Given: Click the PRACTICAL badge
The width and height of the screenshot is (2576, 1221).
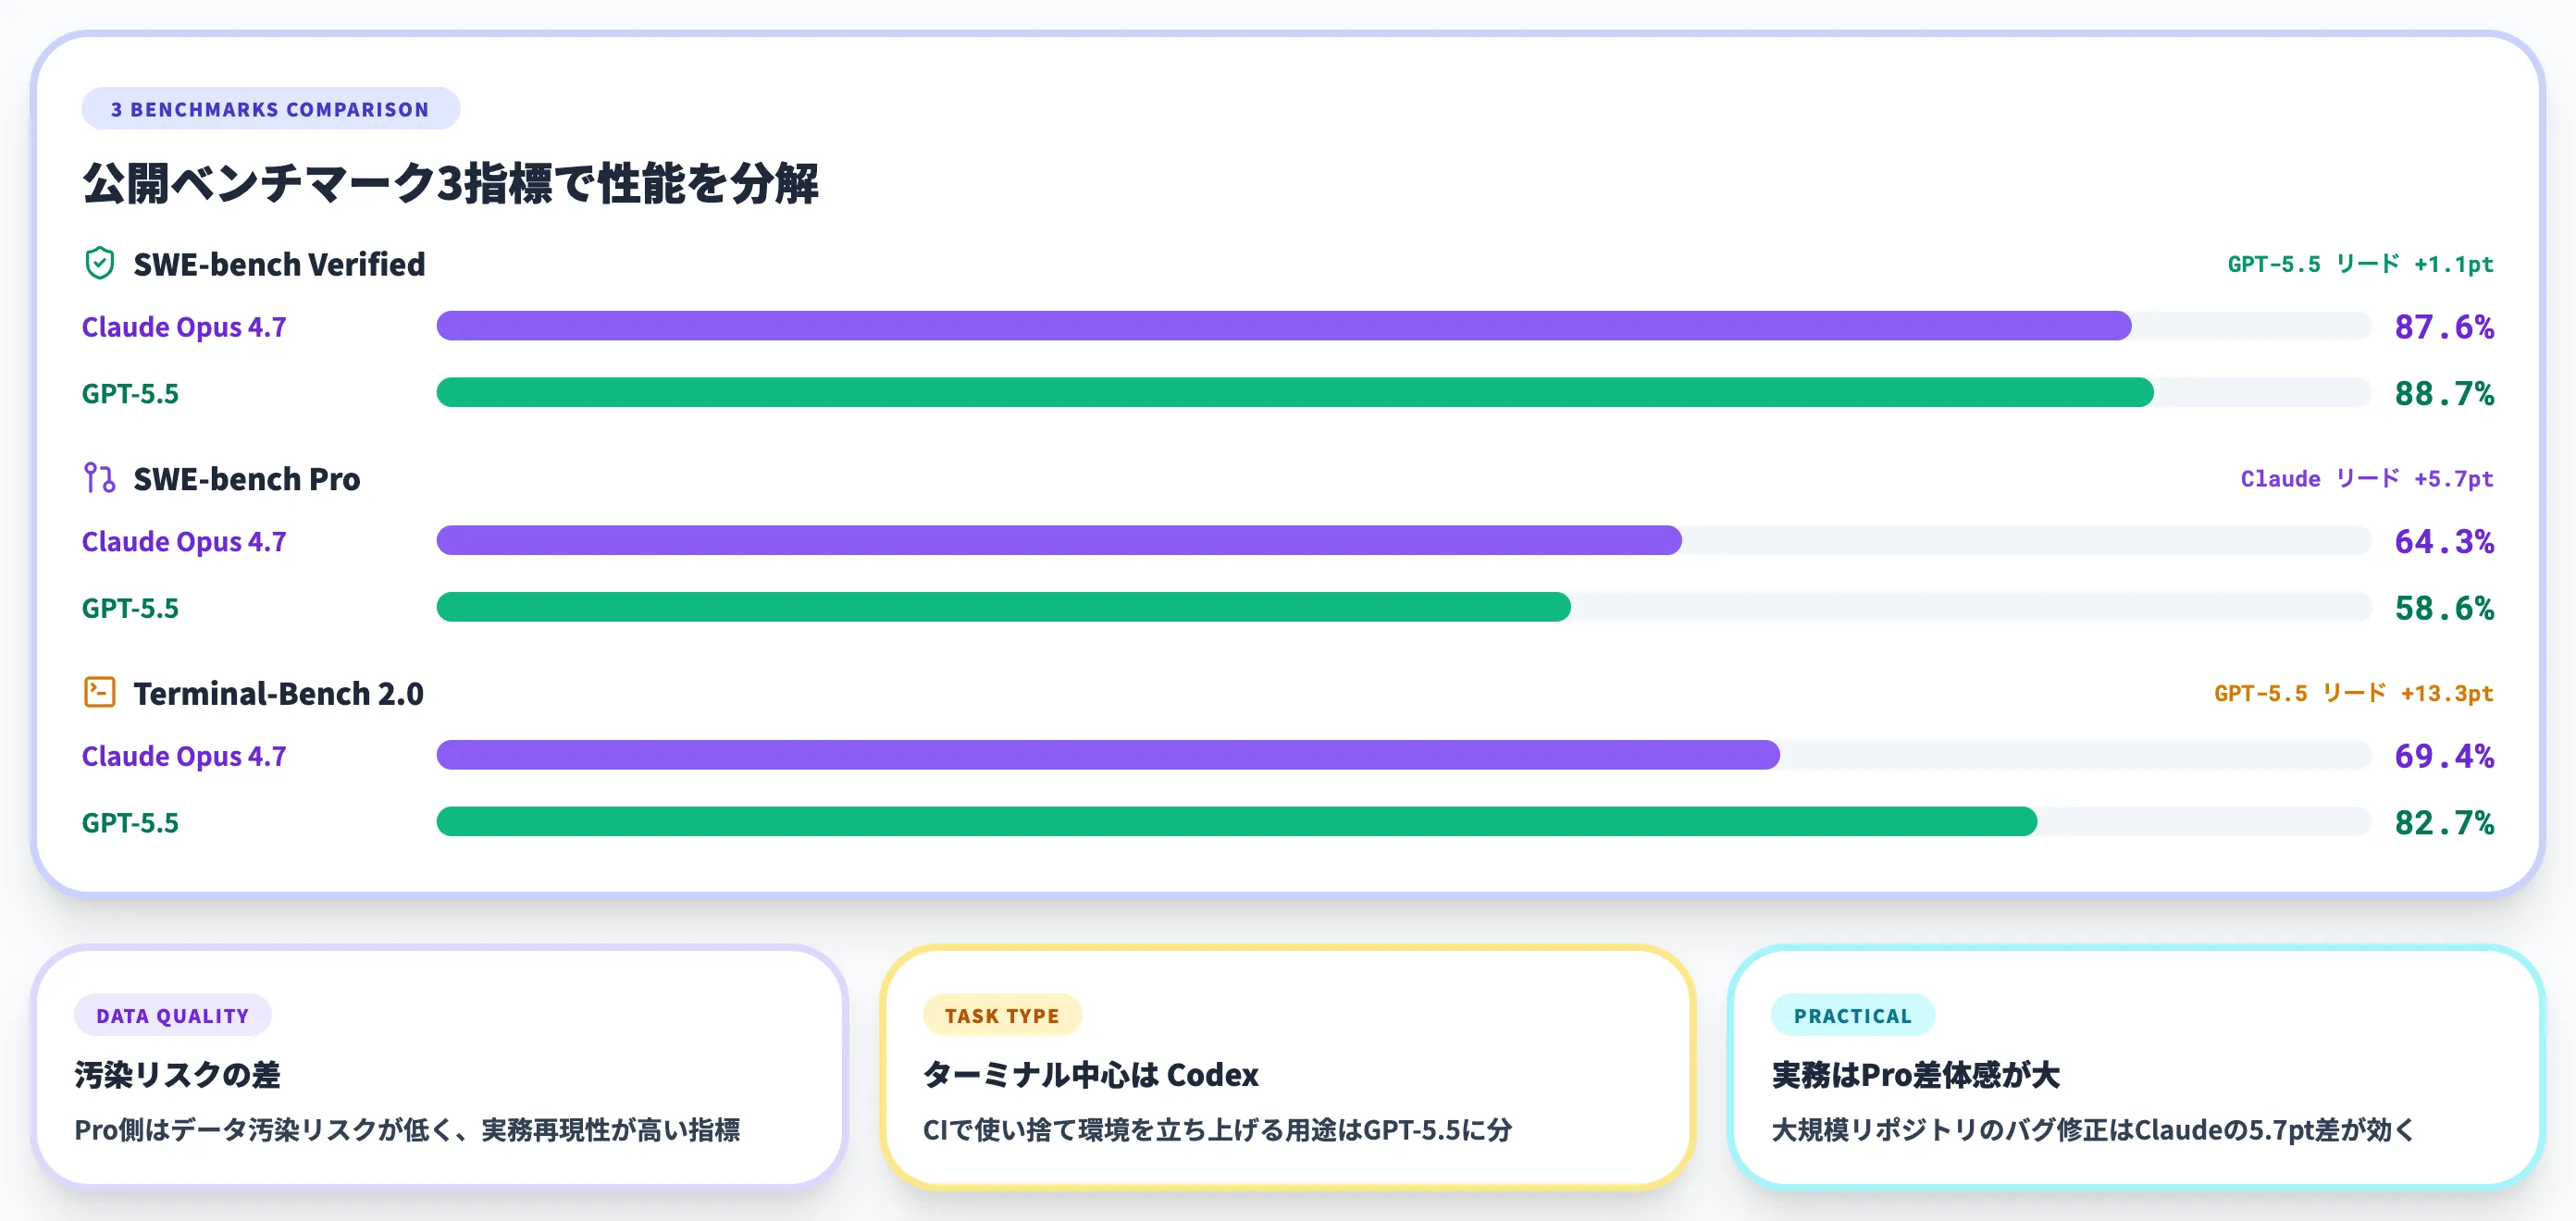Looking at the screenshot, I should point(1852,1015).
